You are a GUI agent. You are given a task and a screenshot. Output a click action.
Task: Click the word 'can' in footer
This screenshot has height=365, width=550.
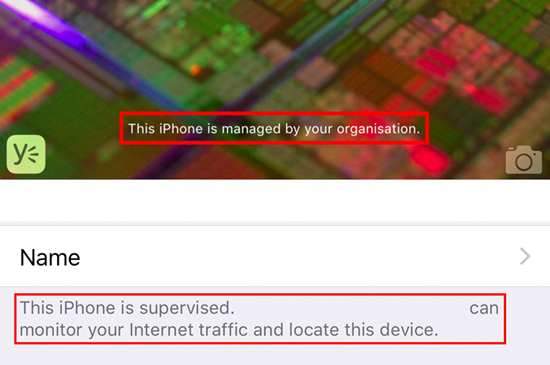(484, 309)
